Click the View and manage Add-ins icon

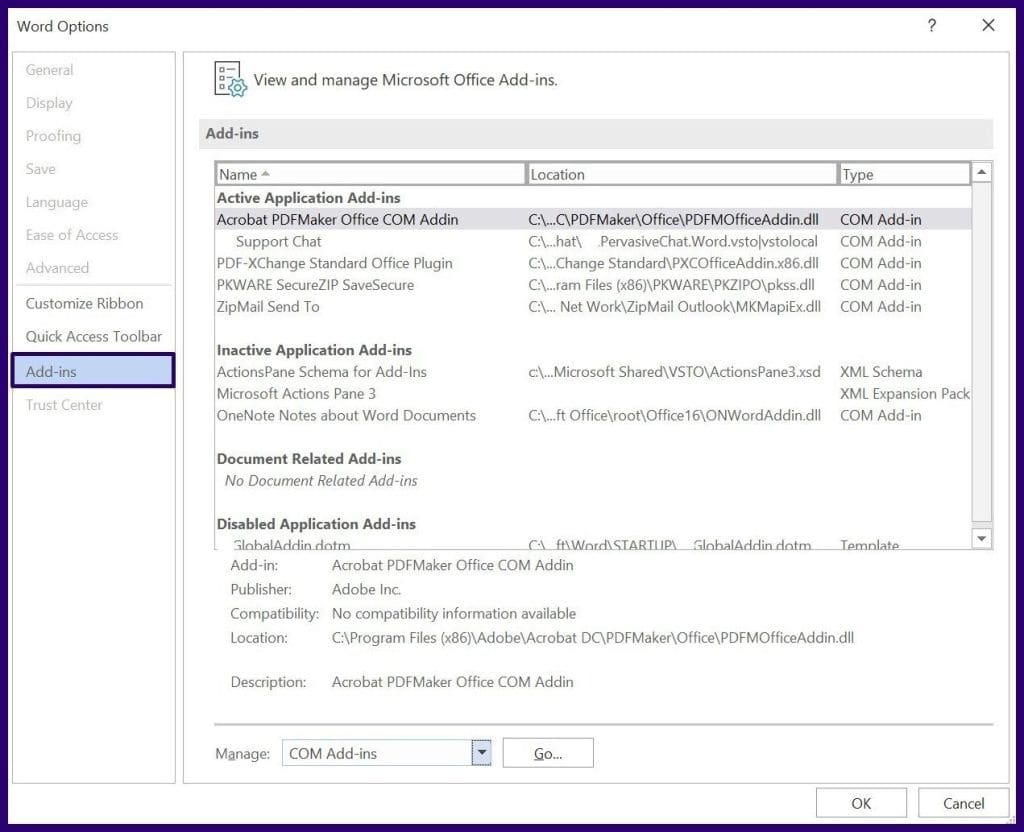coord(228,80)
